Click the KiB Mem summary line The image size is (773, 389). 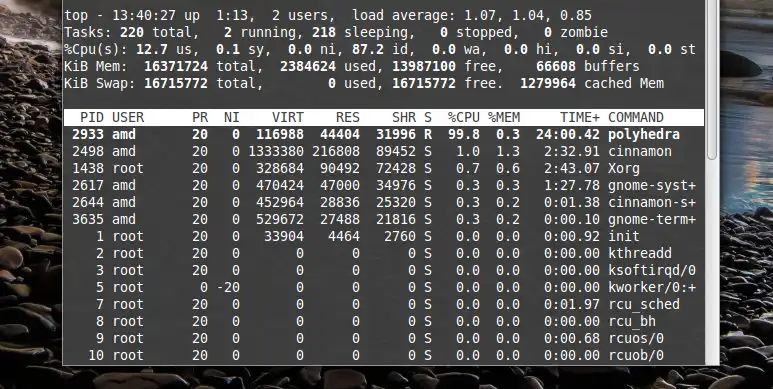click(351, 66)
